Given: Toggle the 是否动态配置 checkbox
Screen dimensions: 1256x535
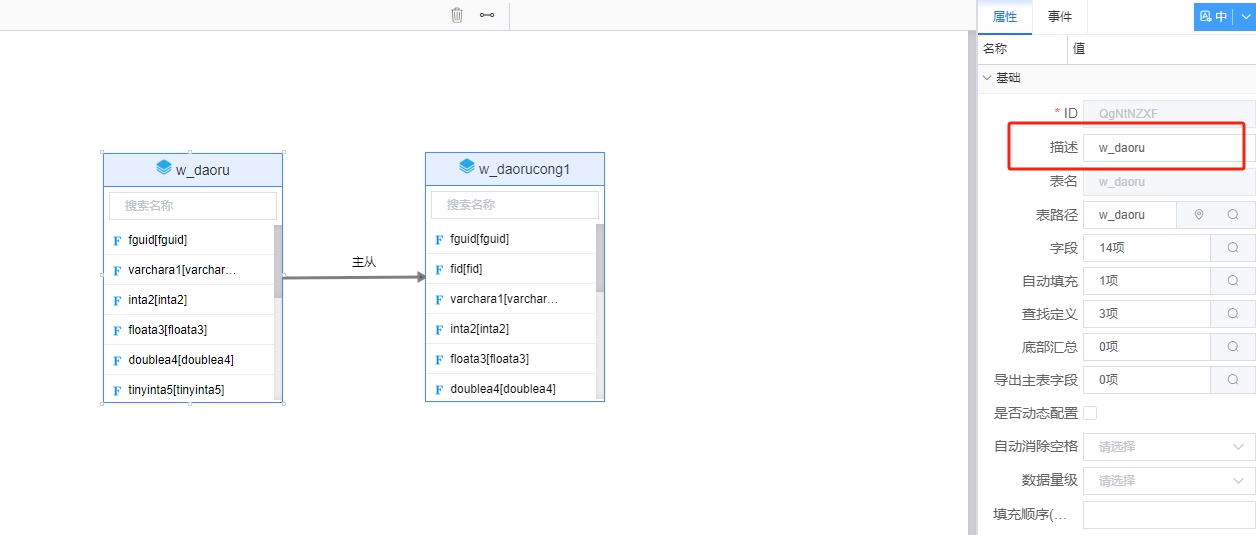Looking at the screenshot, I should pyautogui.click(x=1090, y=413).
